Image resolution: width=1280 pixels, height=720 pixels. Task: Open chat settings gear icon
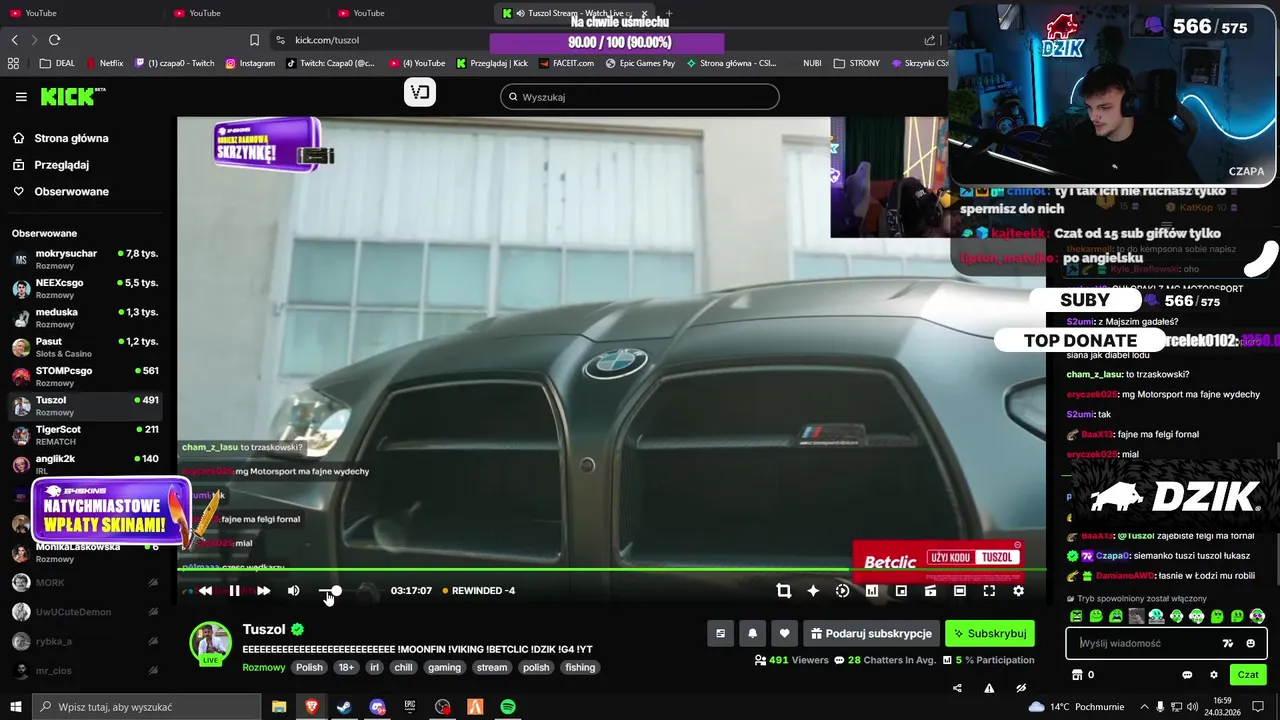tap(1214, 675)
